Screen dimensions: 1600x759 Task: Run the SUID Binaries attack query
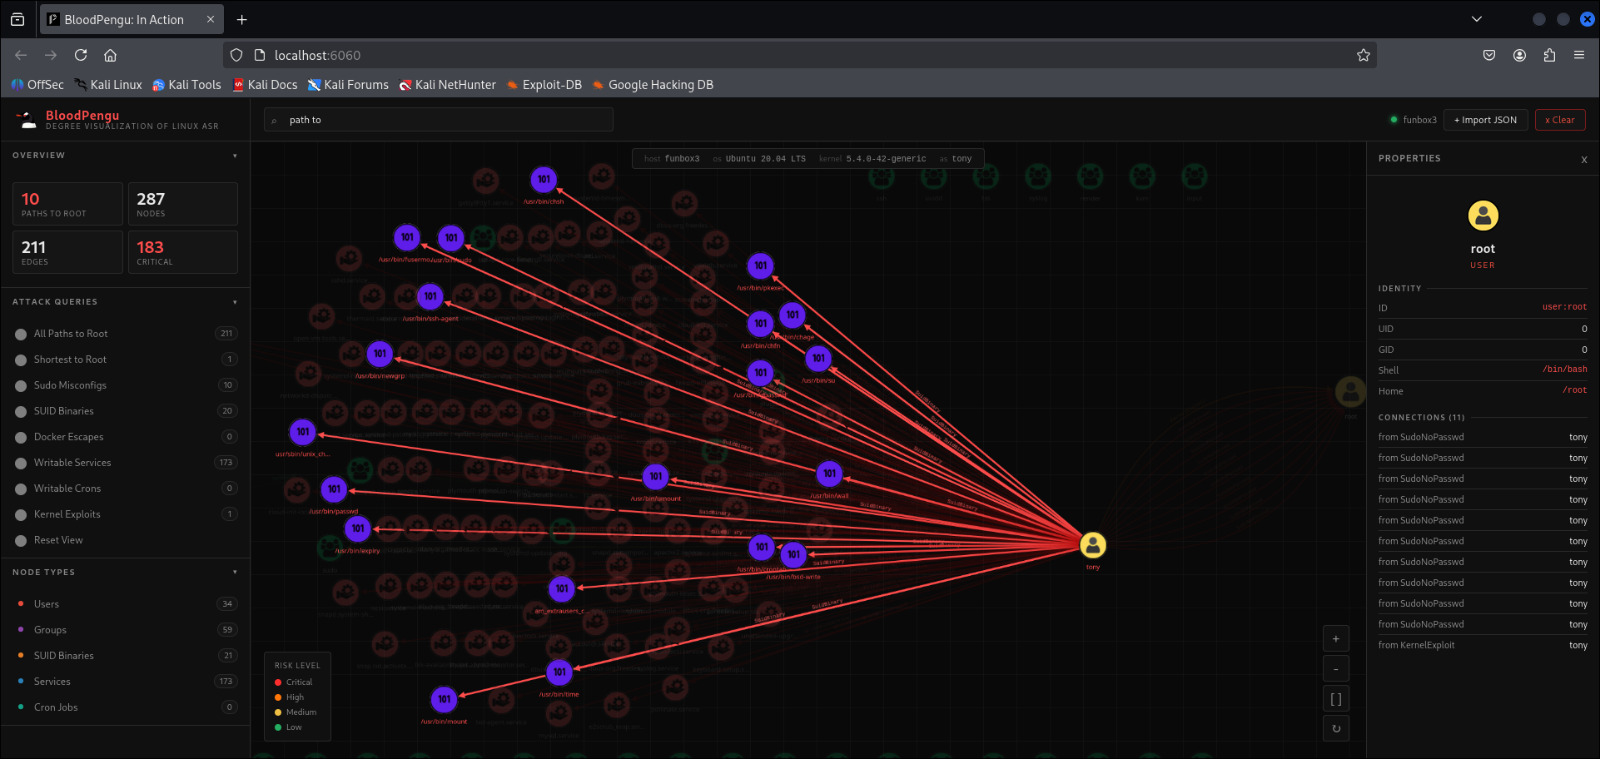coord(125,411)
